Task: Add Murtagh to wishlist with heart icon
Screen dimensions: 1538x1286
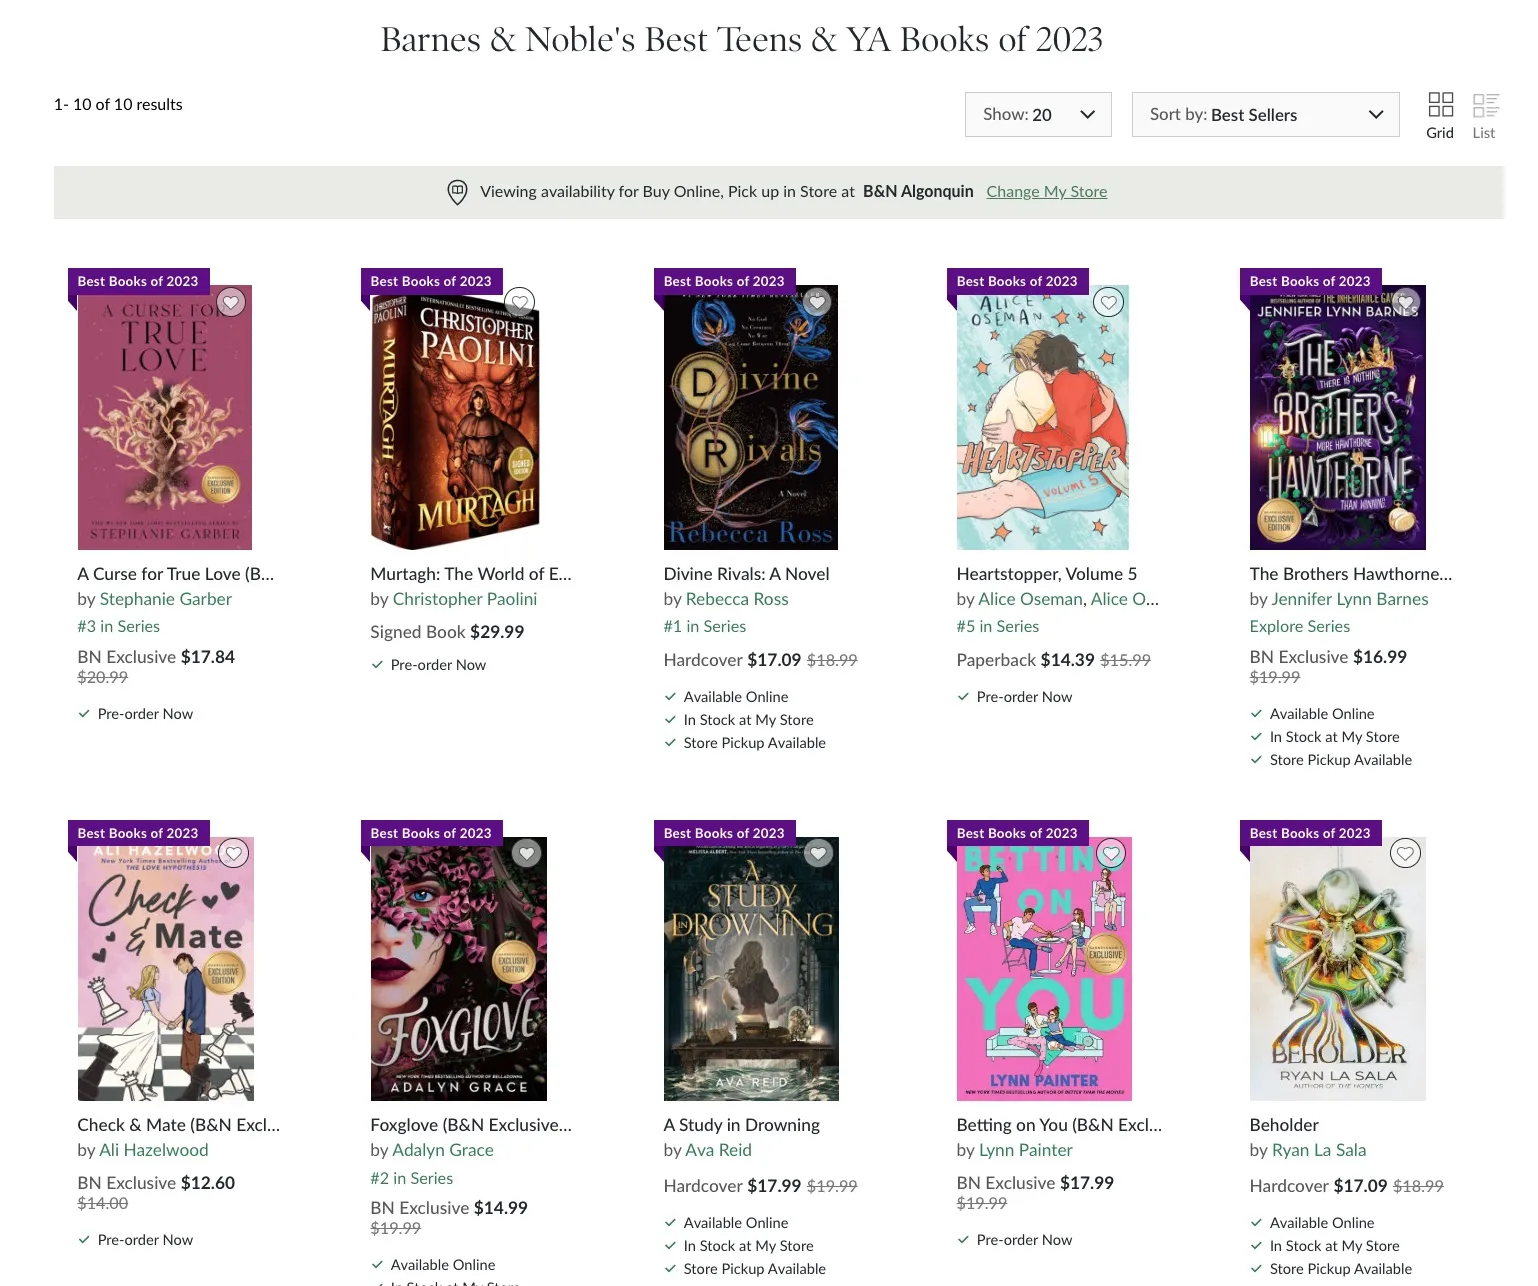Action: pyautogui.click(x=520, y=302)
